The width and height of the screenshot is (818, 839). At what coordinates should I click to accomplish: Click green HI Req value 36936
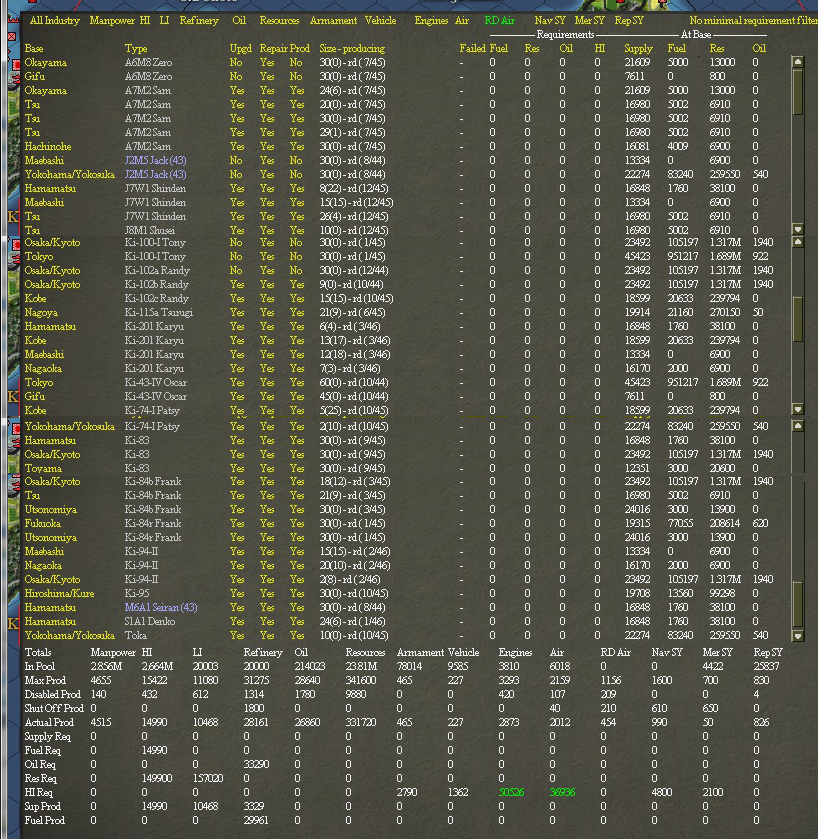pos(562,792)
